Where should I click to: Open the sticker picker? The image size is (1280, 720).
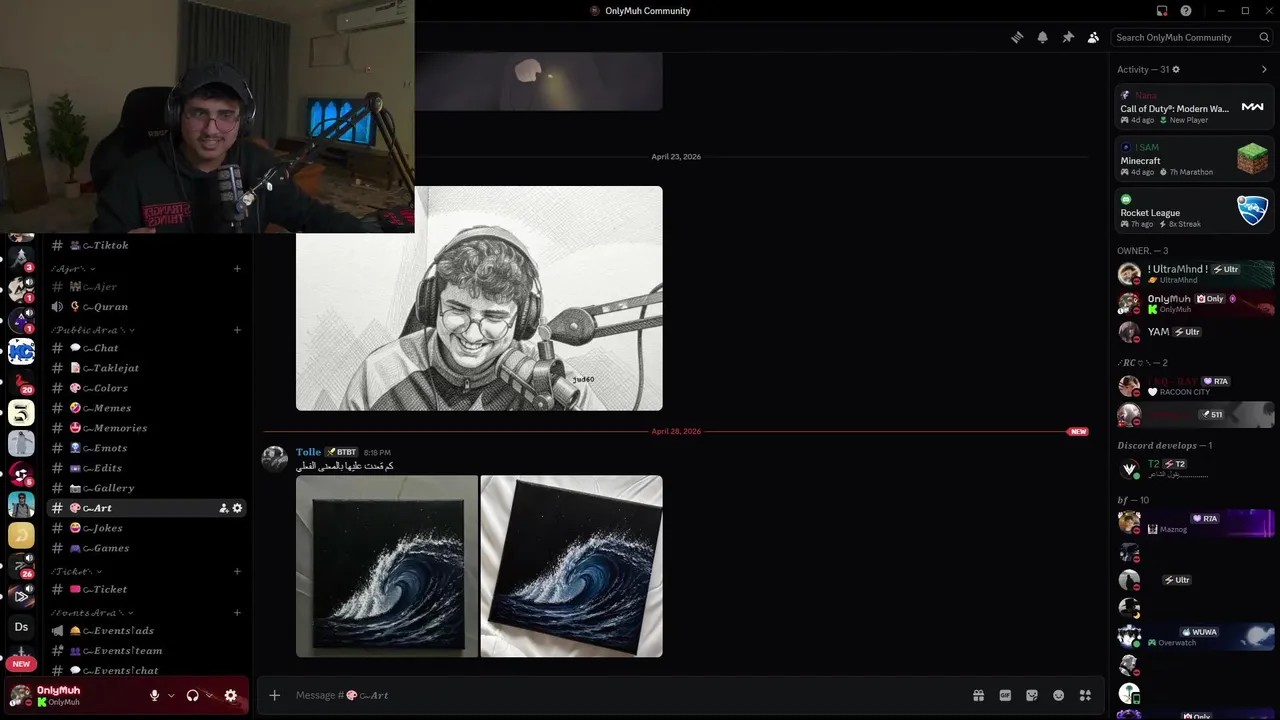point(1032,695)
